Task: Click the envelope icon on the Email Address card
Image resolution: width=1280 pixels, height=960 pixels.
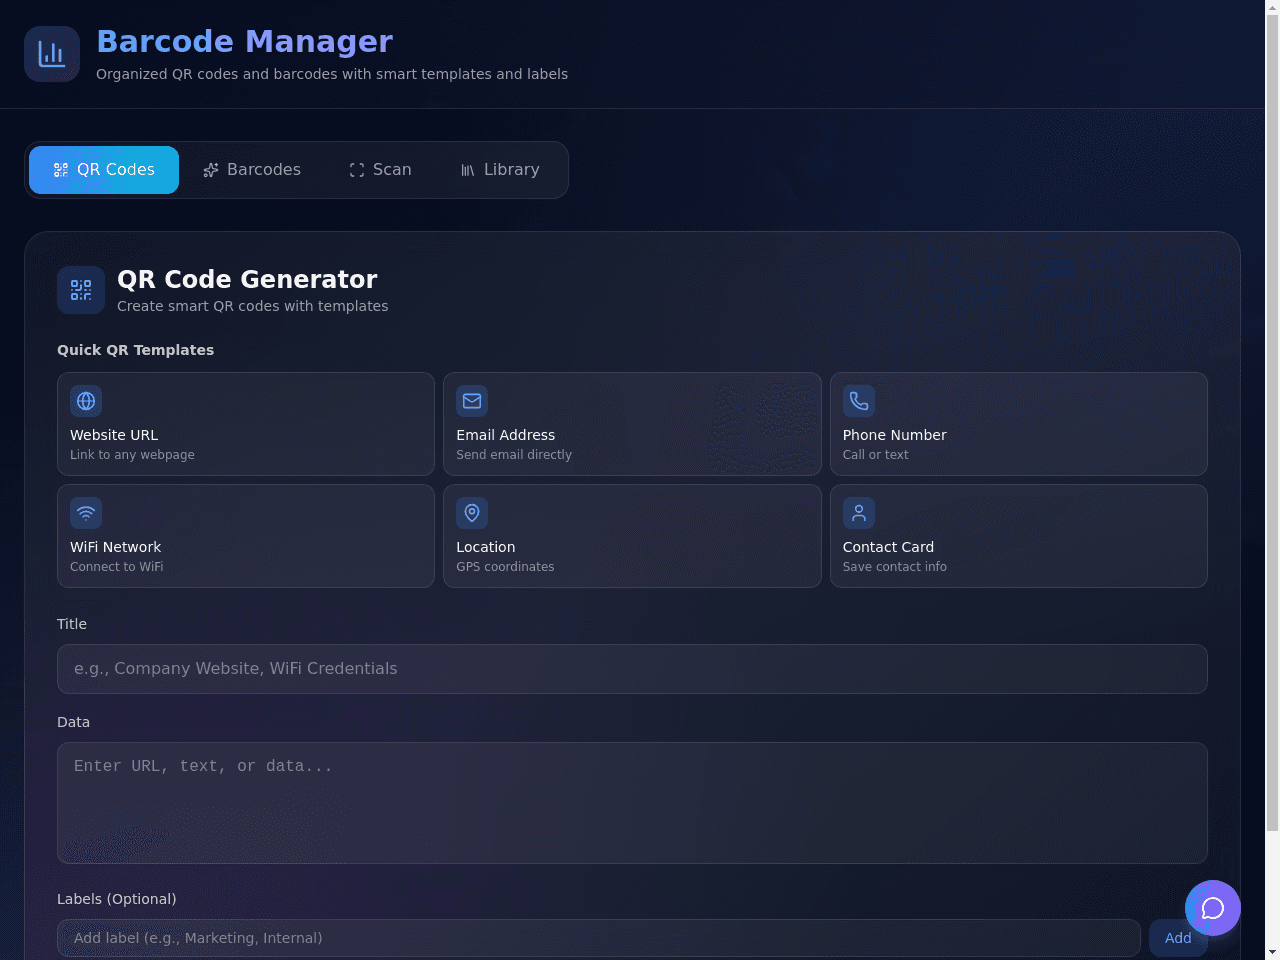Action: click(x=472, y=401)
